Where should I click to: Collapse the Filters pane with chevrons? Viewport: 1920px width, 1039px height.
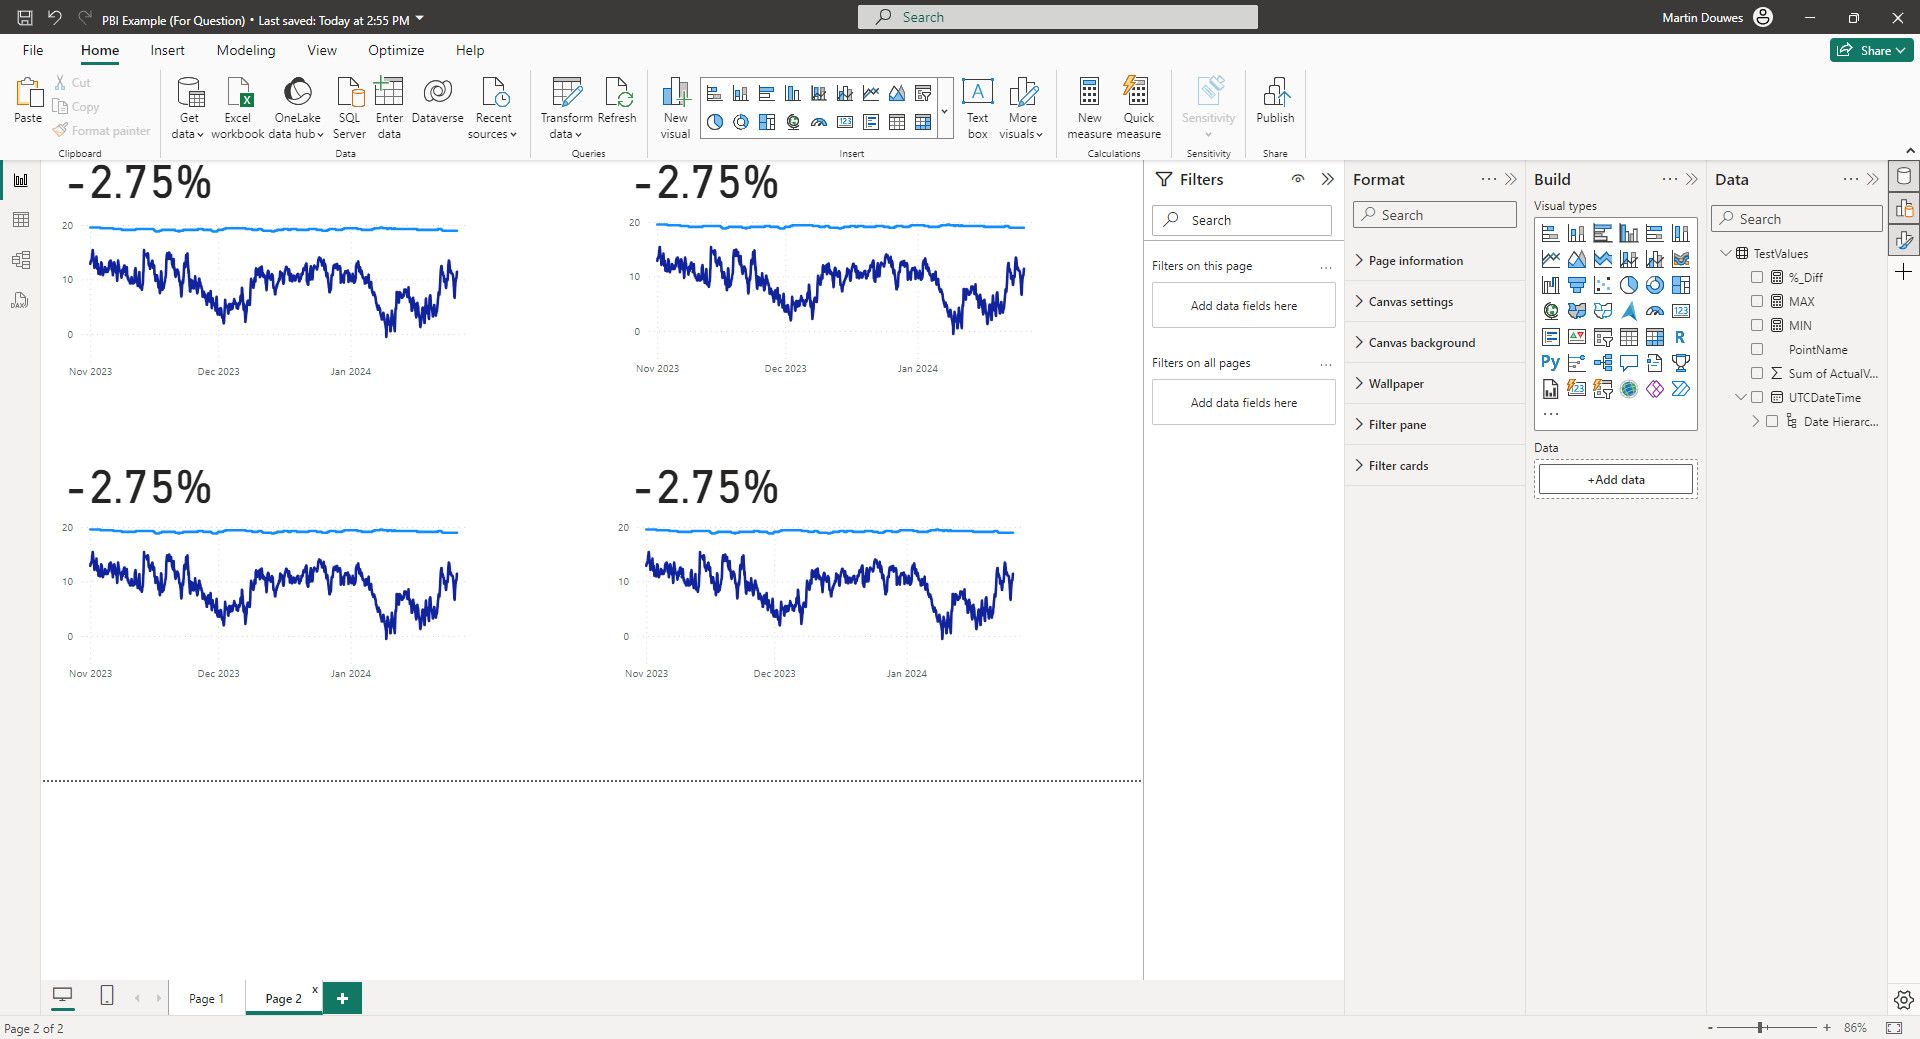(1327, 179)
